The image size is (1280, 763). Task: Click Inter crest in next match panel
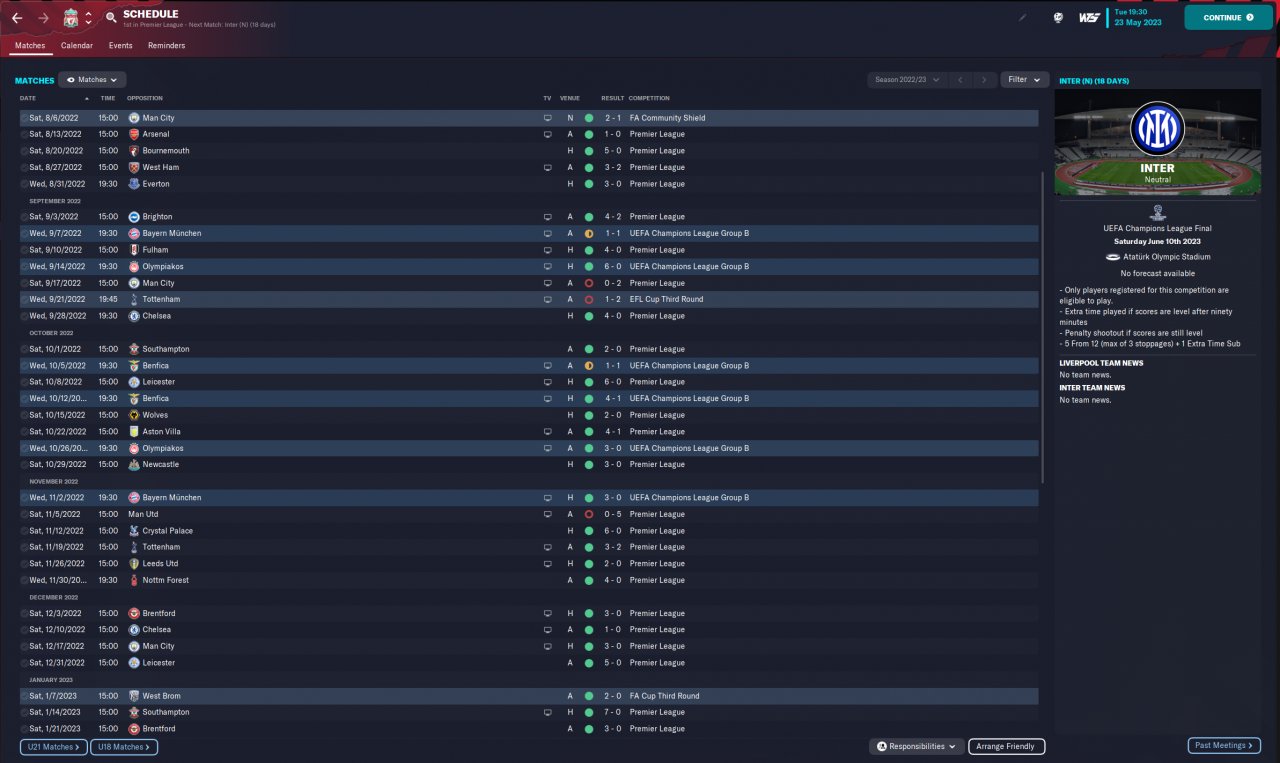pos(1157,128)
